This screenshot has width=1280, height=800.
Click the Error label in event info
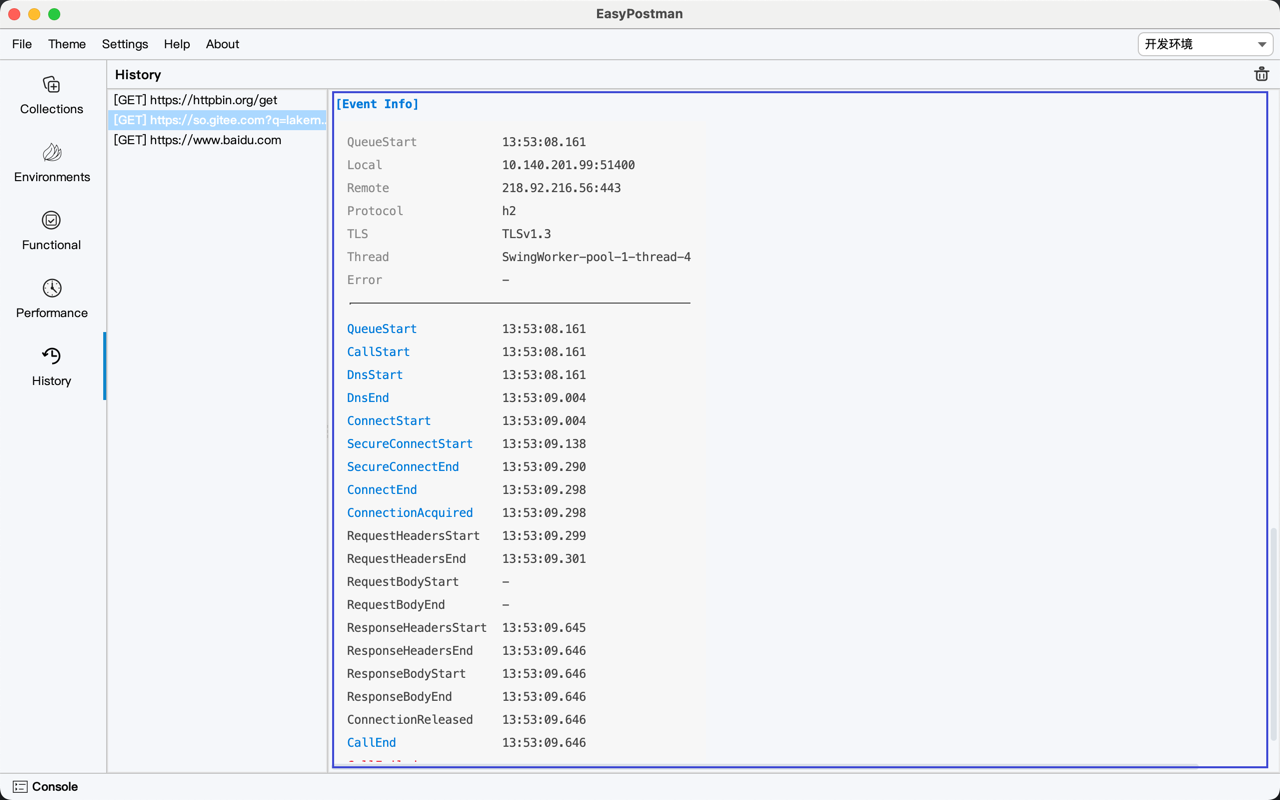click(x=364, y=280)
